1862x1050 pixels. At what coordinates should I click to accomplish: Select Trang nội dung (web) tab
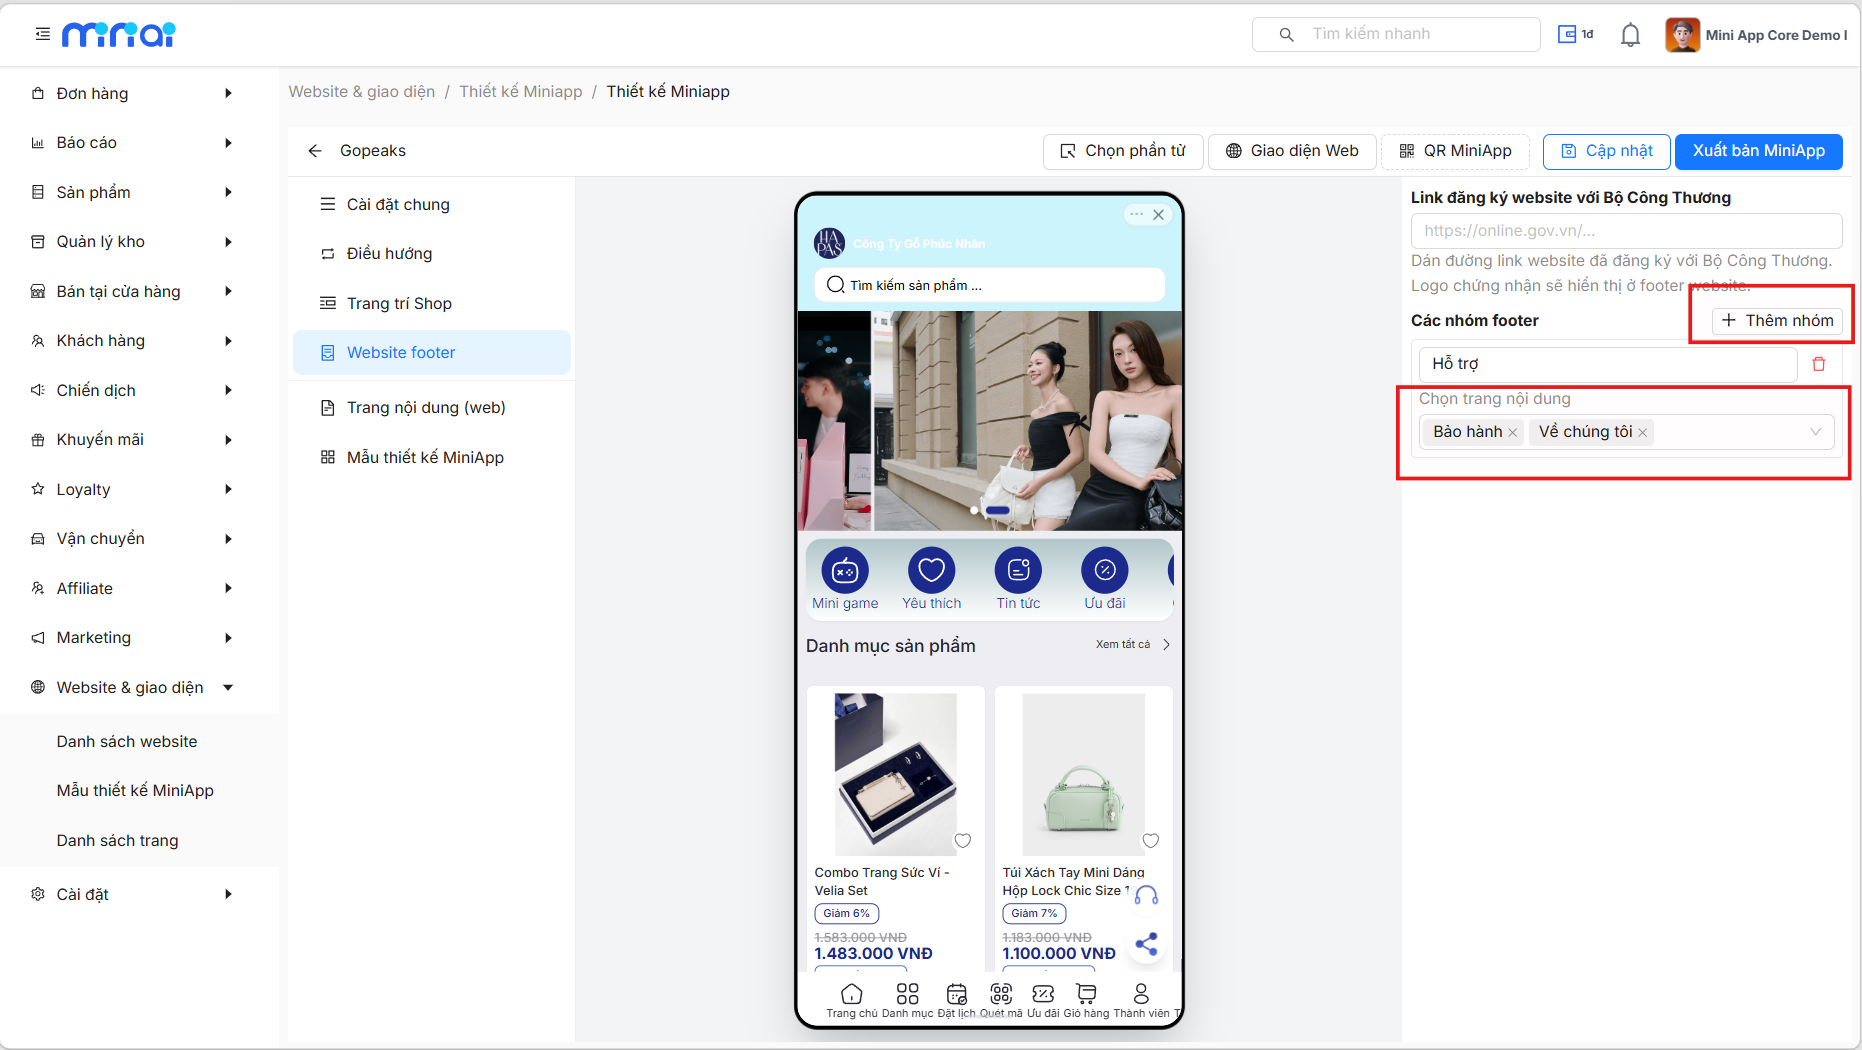[432, 408]
